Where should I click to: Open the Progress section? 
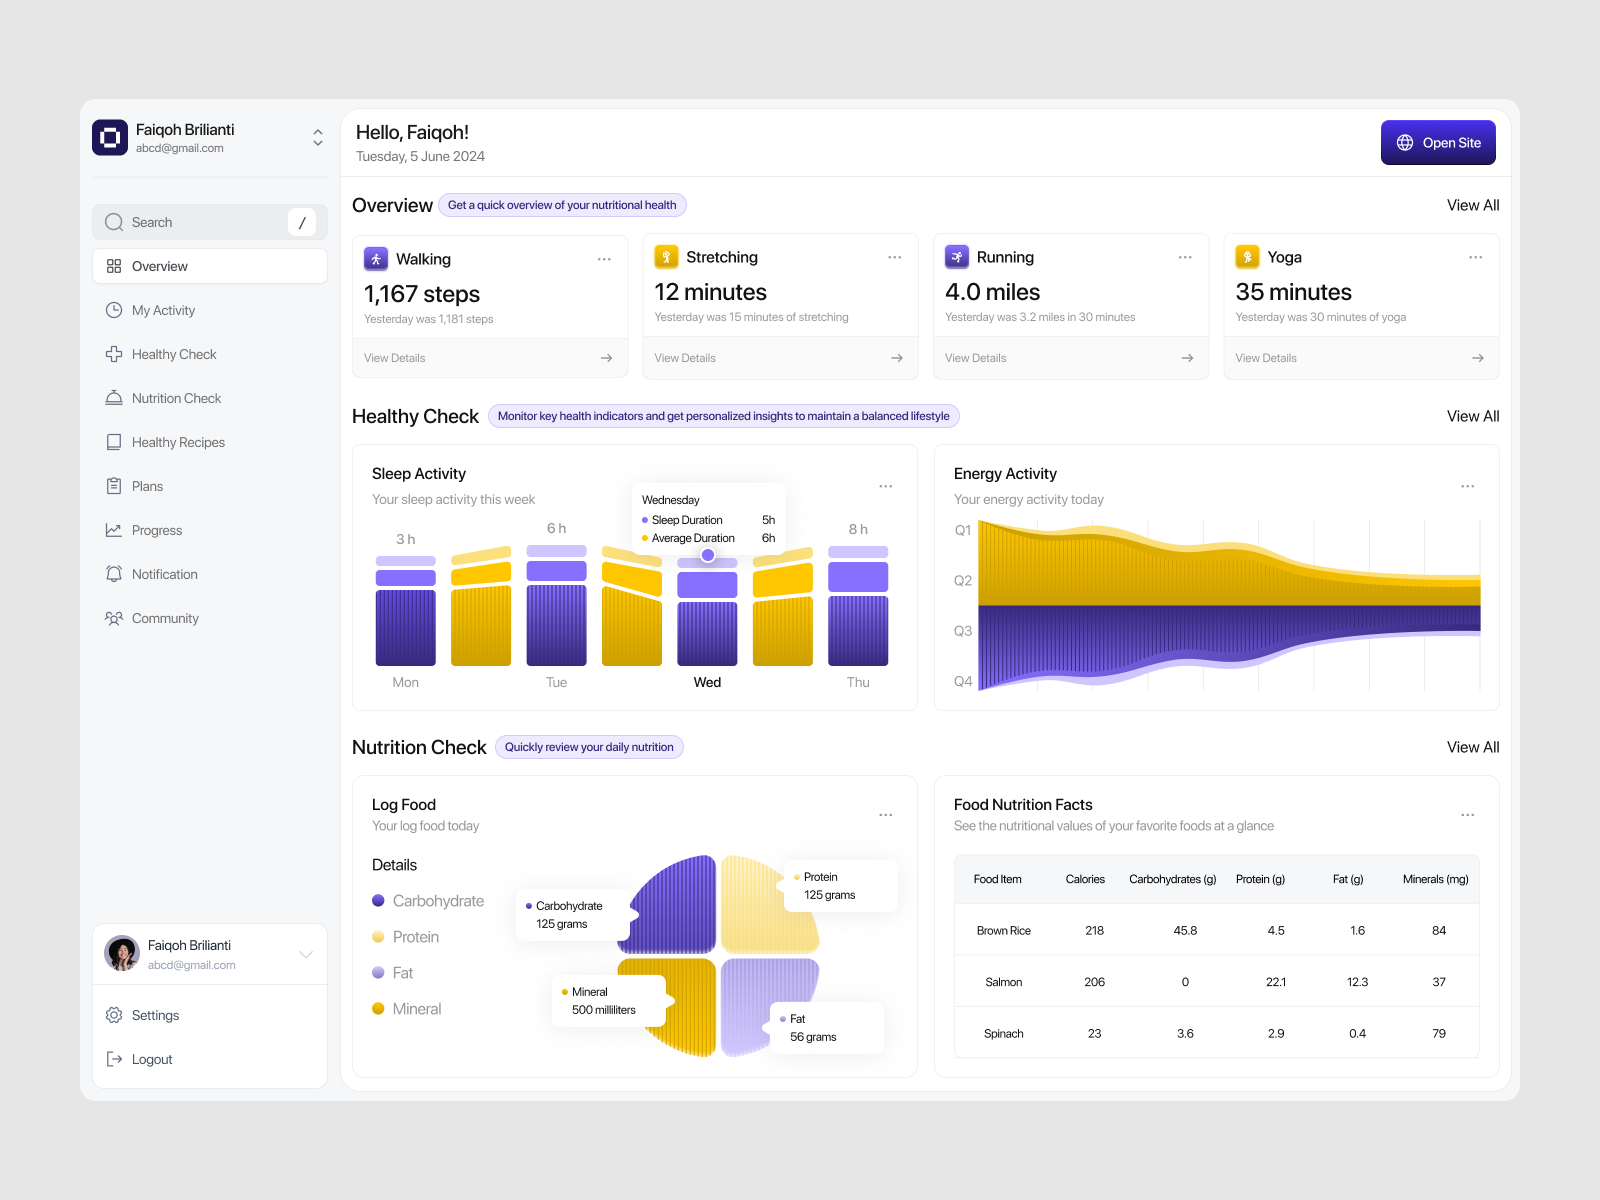(x=157, y=530)
